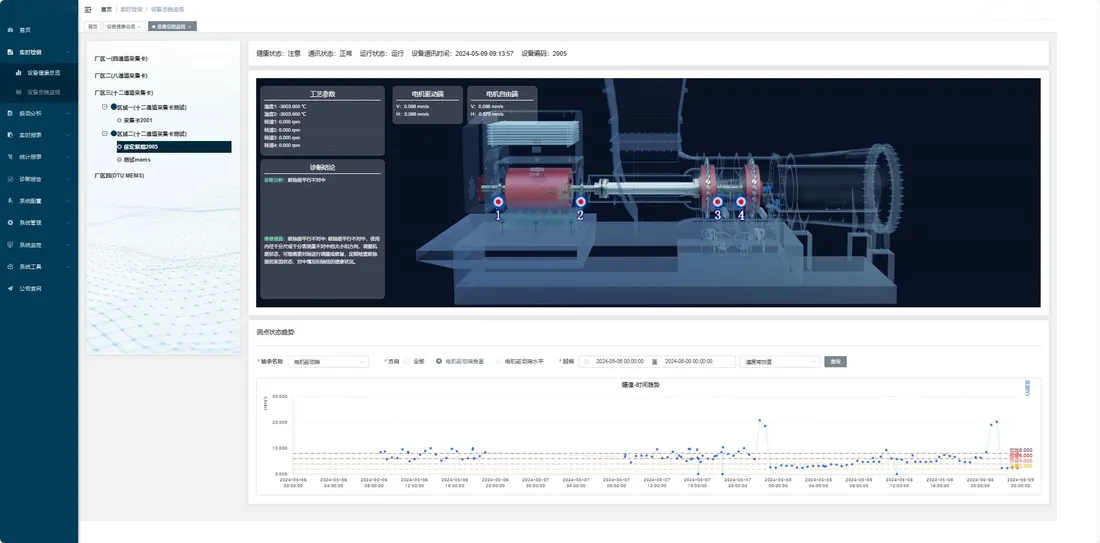The height and width of the screenshot is (543, 1100).
Task: Select the 电机驱动端垂直 radio button
Action: pos(439,361)
